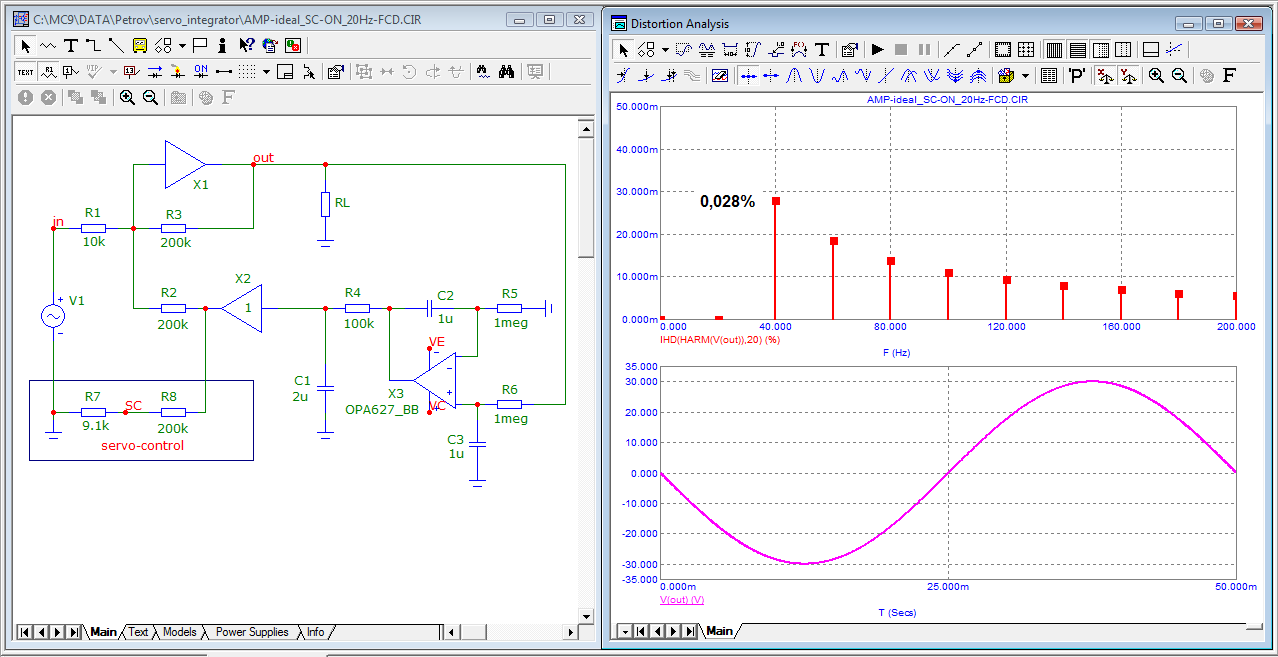
Task: Open the grid options dropdown arrow
Action: [x=266, y=72]
